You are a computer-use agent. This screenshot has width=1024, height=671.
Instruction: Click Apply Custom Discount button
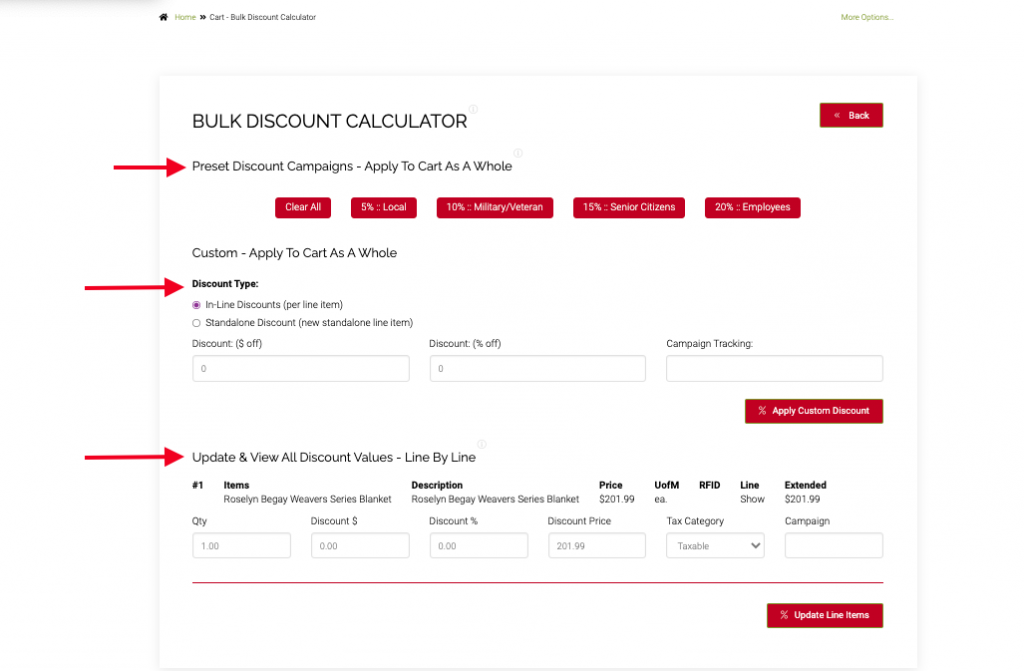pos(814,411)
